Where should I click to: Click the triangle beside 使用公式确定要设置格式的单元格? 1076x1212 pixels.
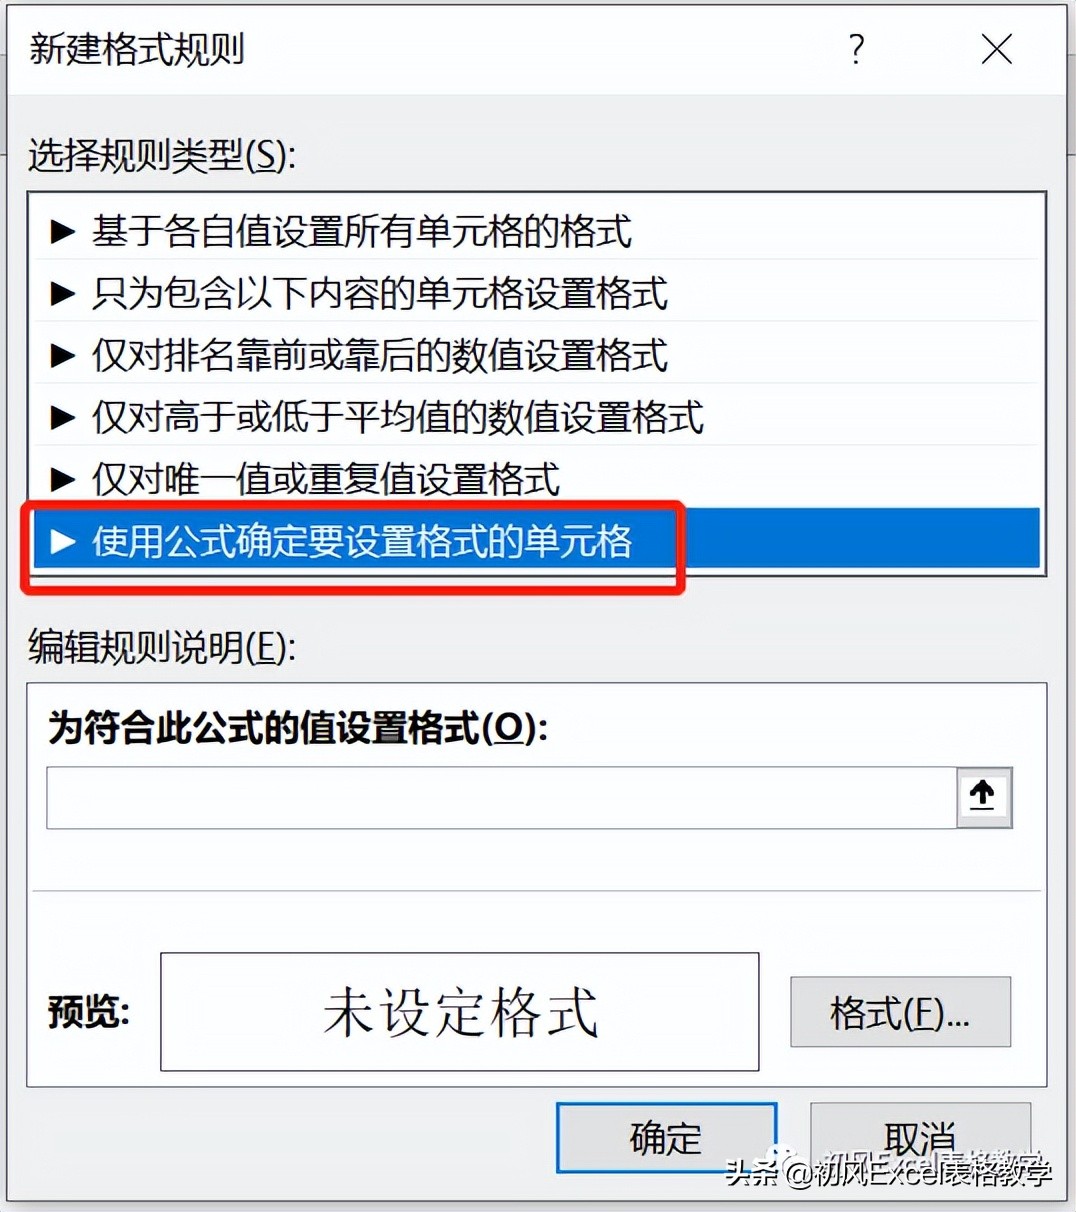(x=63, y=542)
